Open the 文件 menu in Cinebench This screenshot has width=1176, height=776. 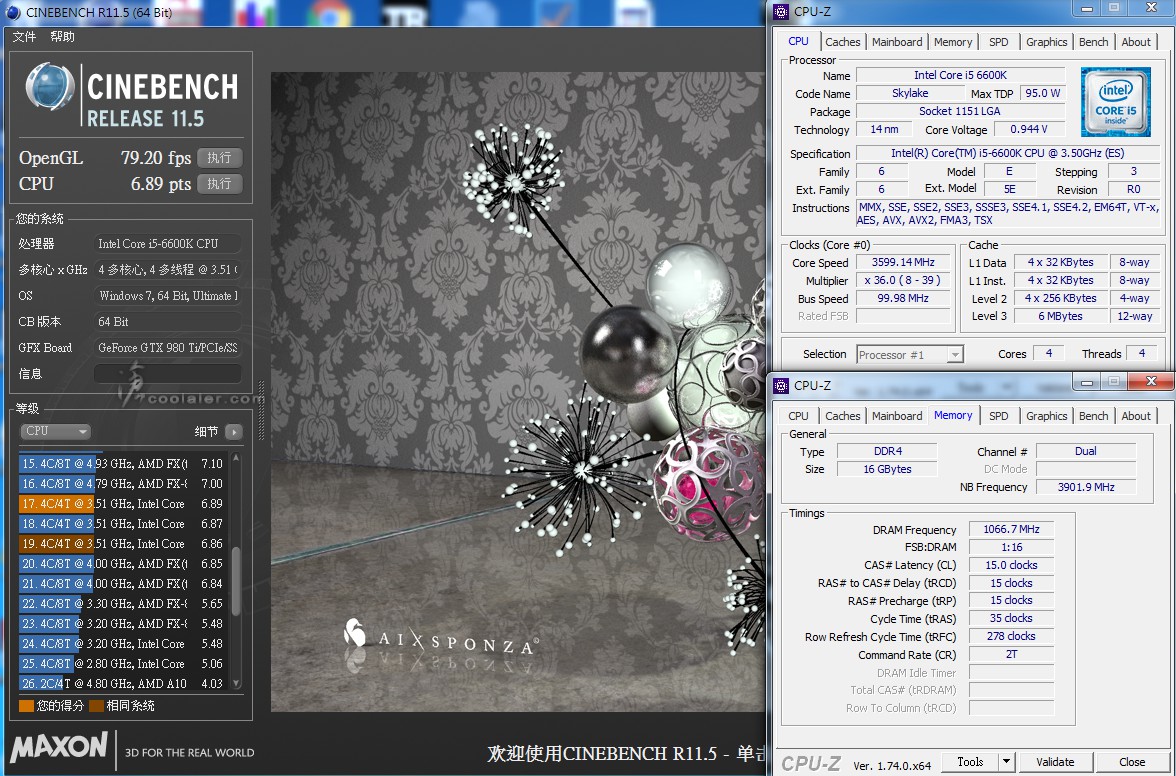24,37
